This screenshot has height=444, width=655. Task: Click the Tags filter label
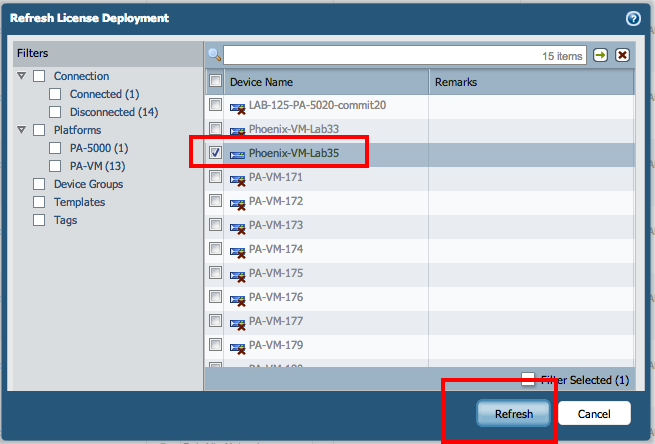click(x=66, y=220)
